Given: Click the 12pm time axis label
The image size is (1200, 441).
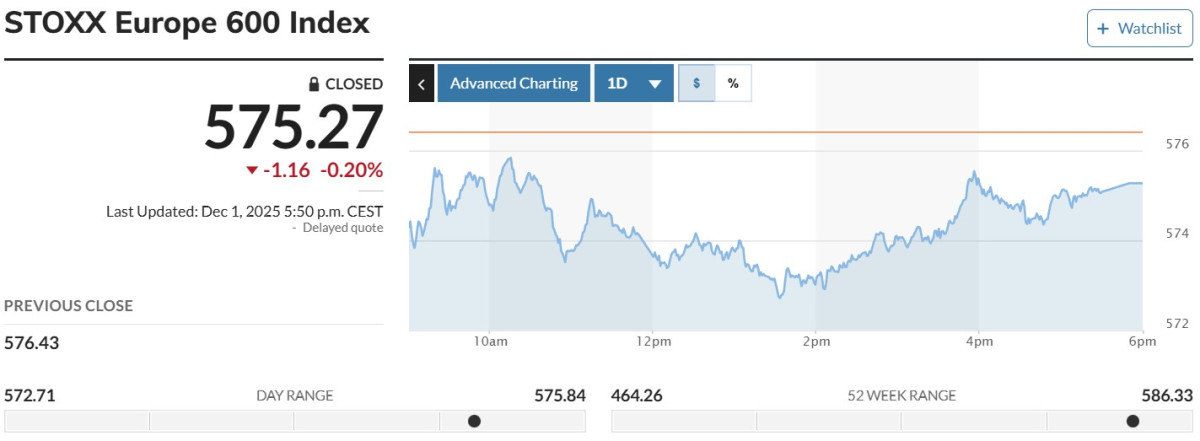Looking at the screenshot, I should point(653,342).
